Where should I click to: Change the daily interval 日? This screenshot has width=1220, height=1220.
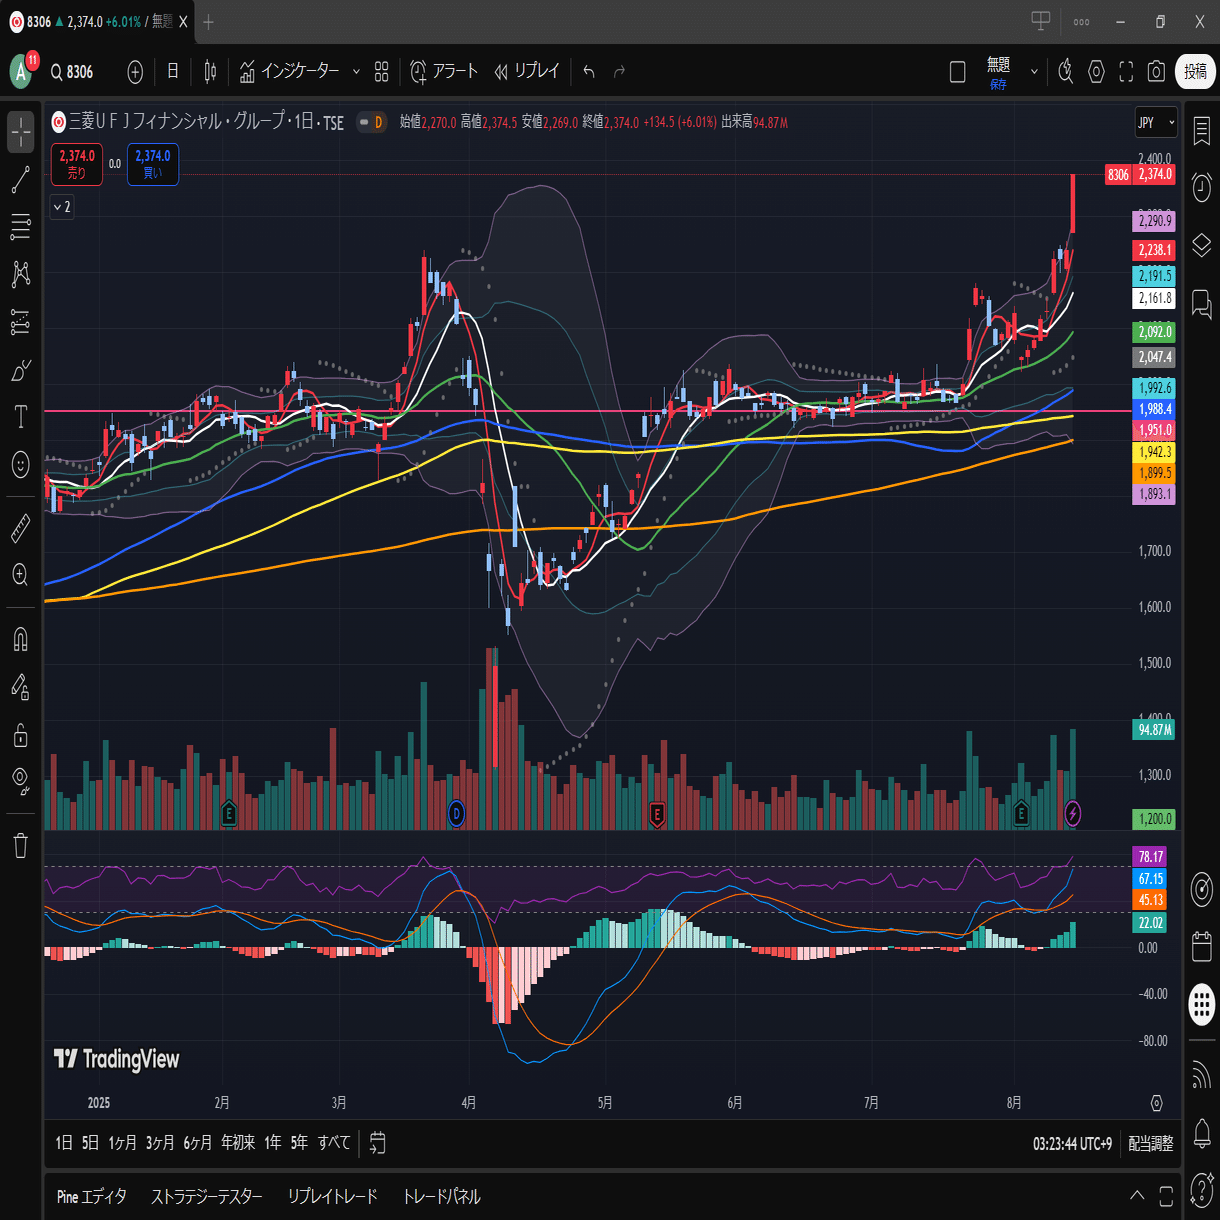click(x=173, y=71)
